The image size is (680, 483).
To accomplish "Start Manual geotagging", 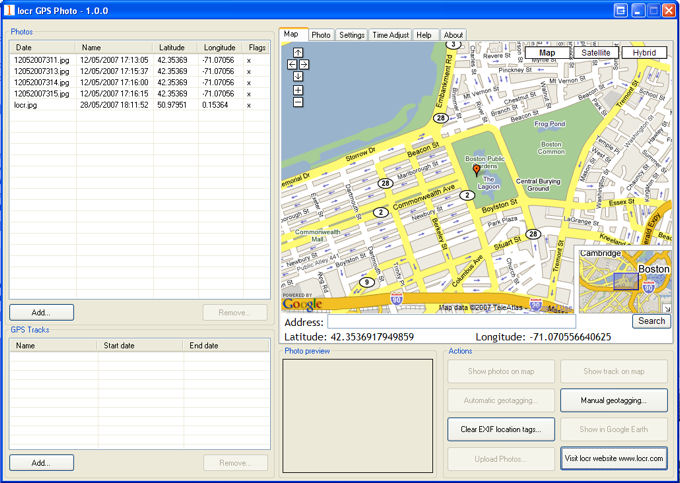I will click(x=614, y=400).
